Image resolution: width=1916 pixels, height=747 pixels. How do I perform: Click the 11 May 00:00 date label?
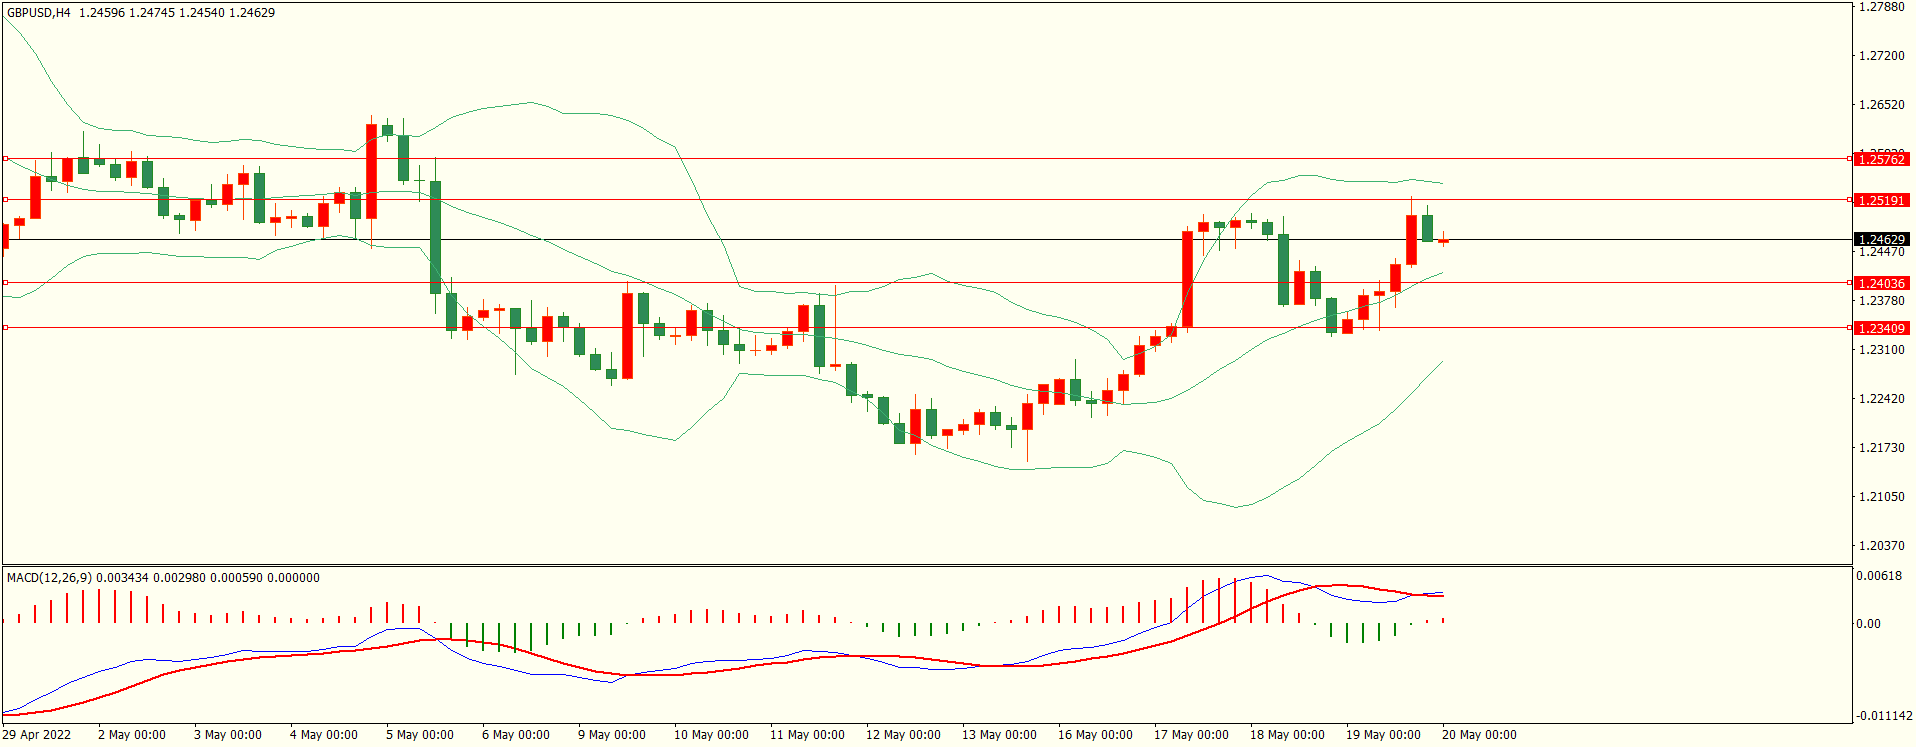click(x=807, y=735)
